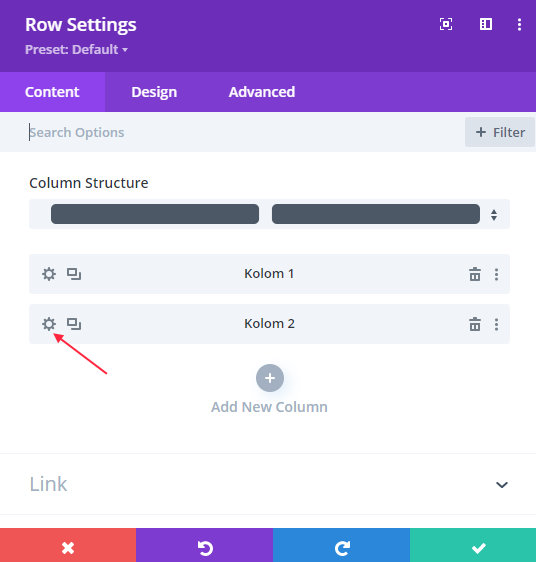Focus the Search Options field
The width and height of the screenshot is (536, 562).
tap(233, 132)
